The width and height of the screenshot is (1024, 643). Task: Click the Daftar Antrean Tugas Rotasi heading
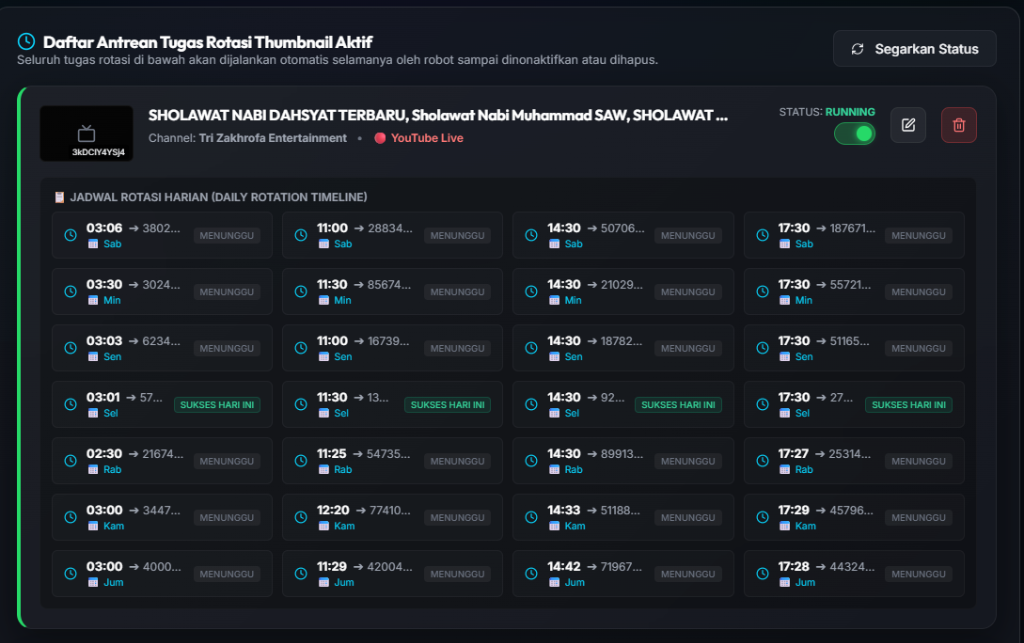208,42
